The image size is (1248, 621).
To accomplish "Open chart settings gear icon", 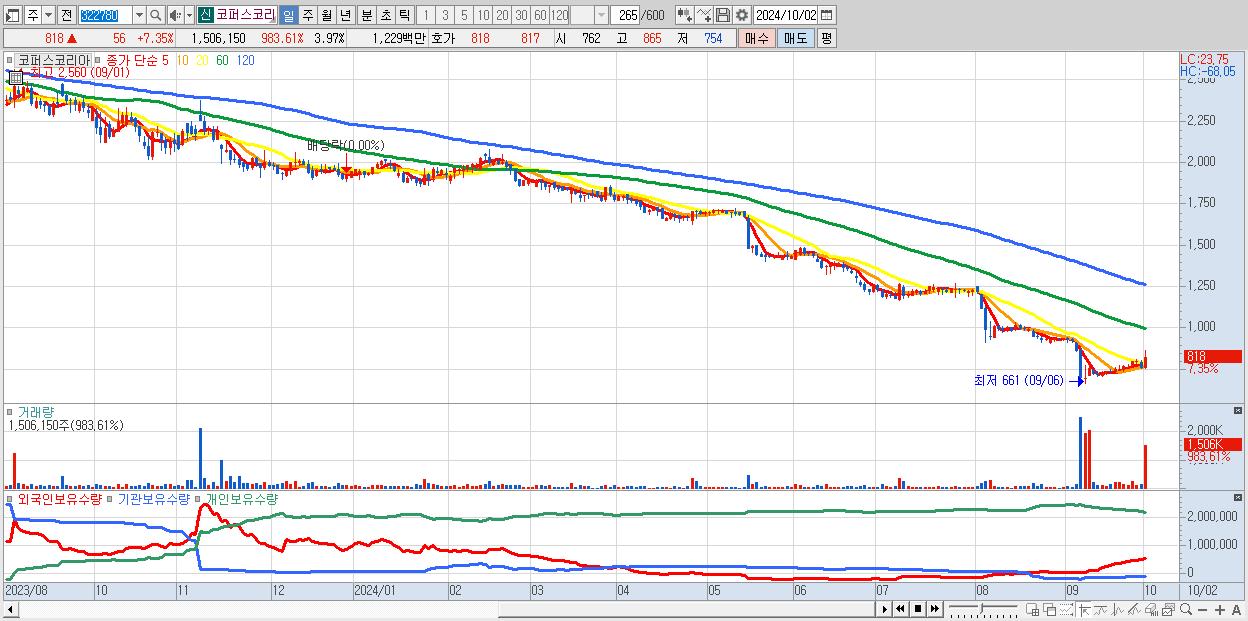I will (741, 15).
